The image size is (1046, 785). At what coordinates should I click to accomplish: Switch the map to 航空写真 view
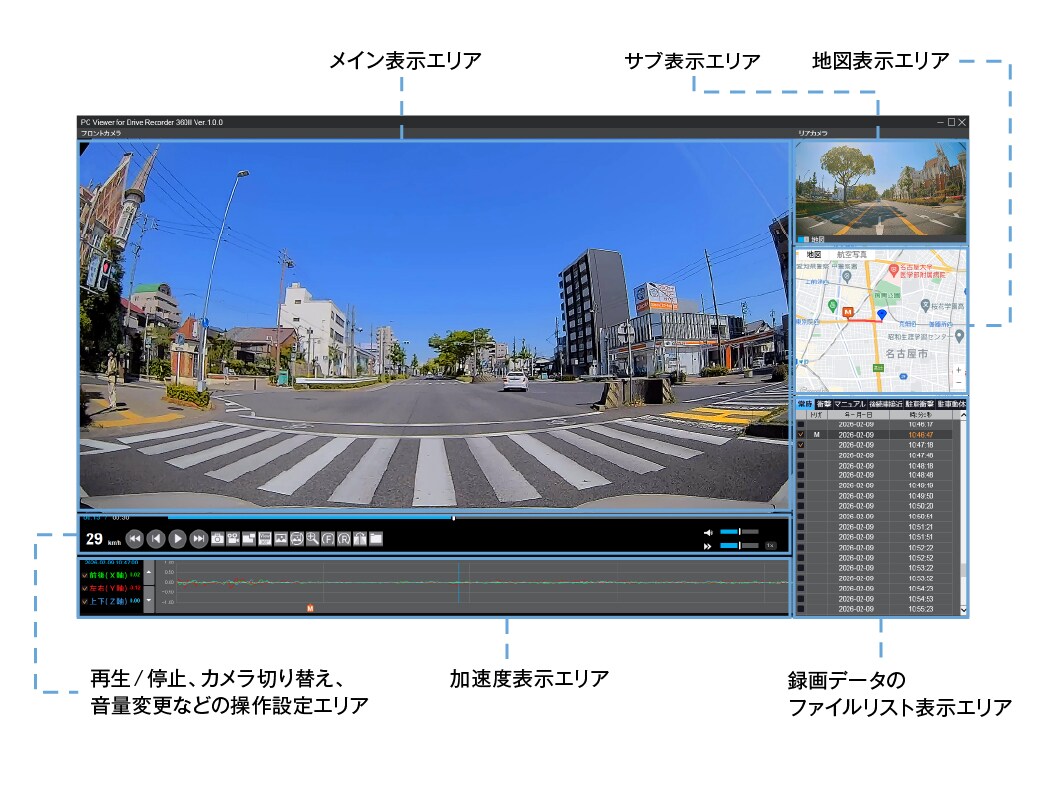(x=851, y=254)
